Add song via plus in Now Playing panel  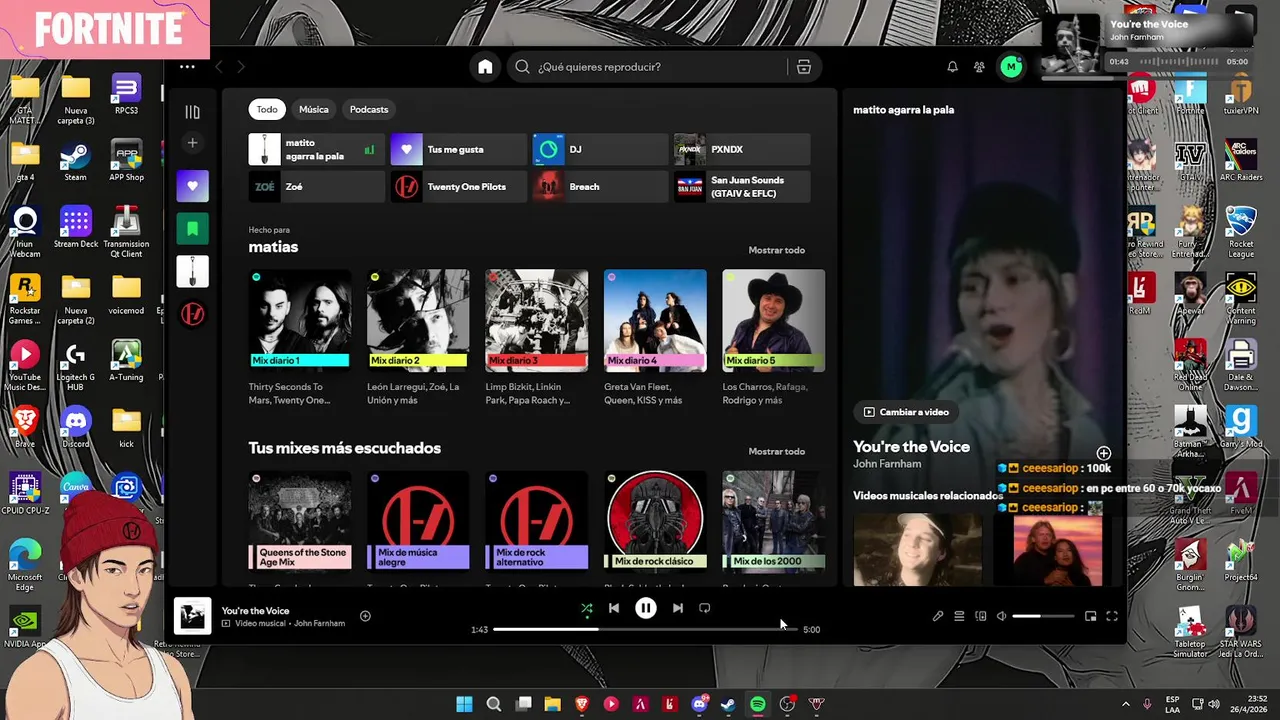pos(1104,454)
